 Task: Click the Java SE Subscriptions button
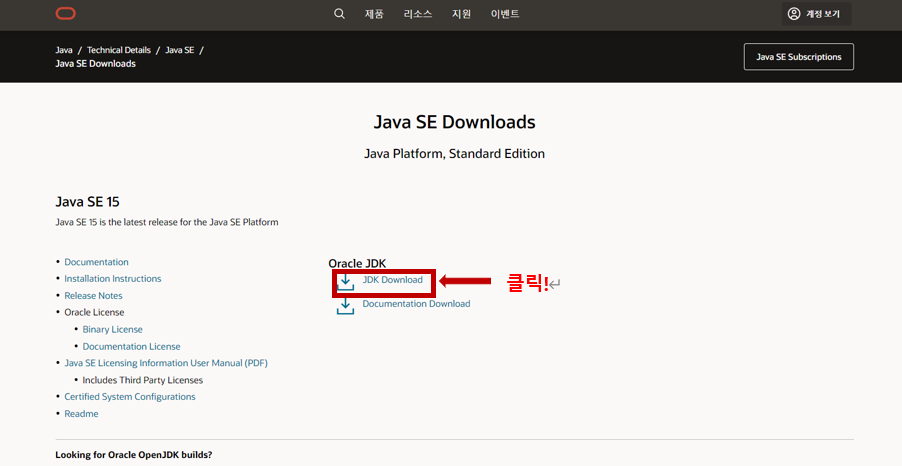[798, 57]
